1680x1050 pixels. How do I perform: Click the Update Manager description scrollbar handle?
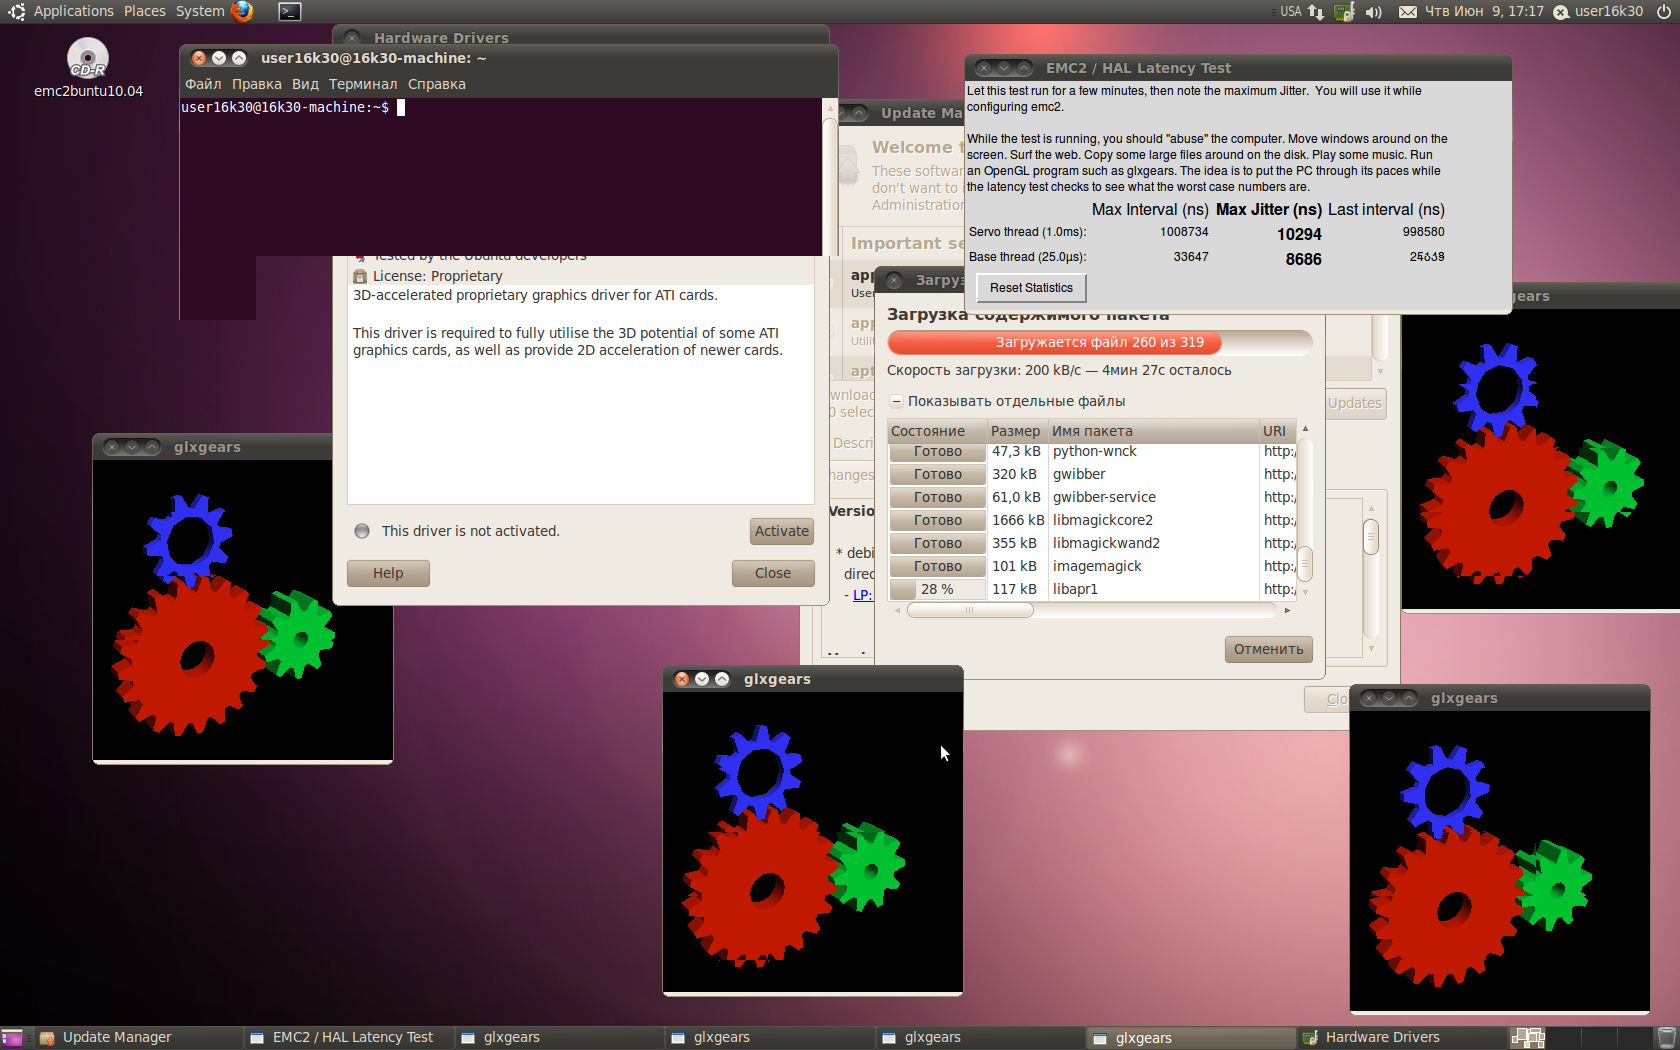(1371, 537)
